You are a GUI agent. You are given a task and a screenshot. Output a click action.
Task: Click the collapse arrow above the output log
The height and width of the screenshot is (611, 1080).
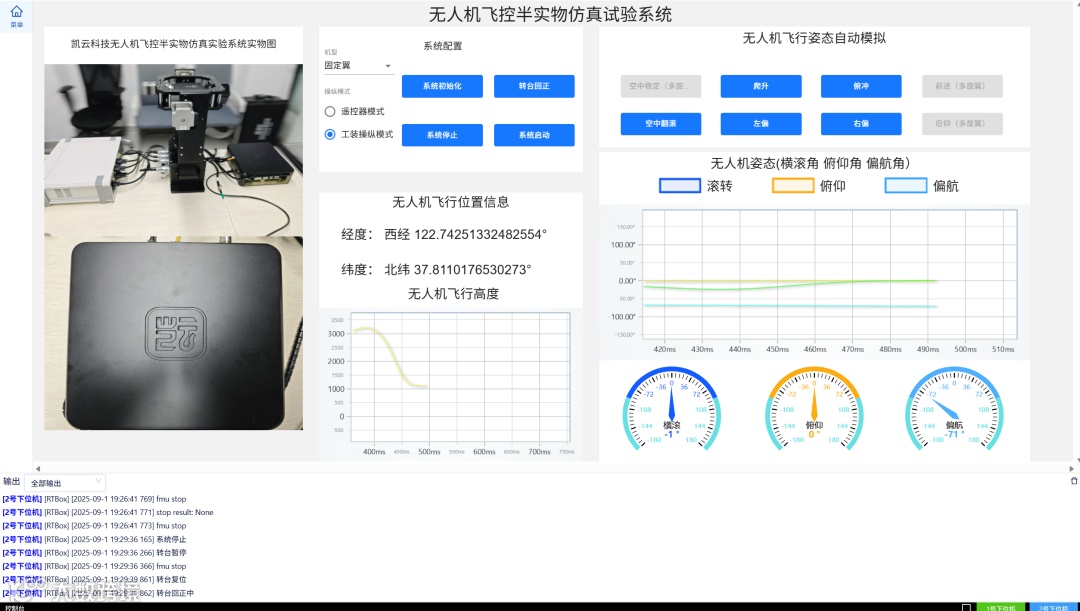38,469
